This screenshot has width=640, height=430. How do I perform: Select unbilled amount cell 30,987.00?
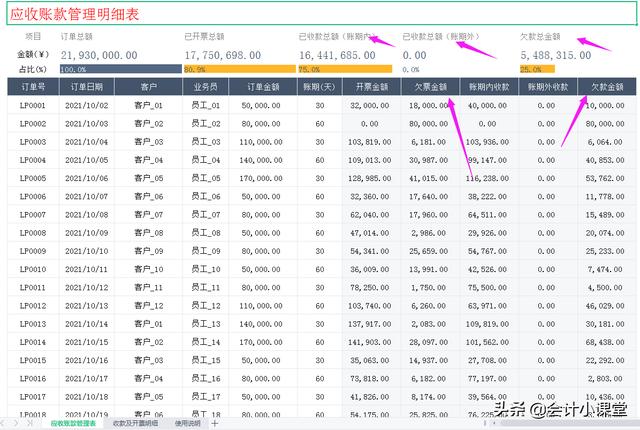point(429,160)
